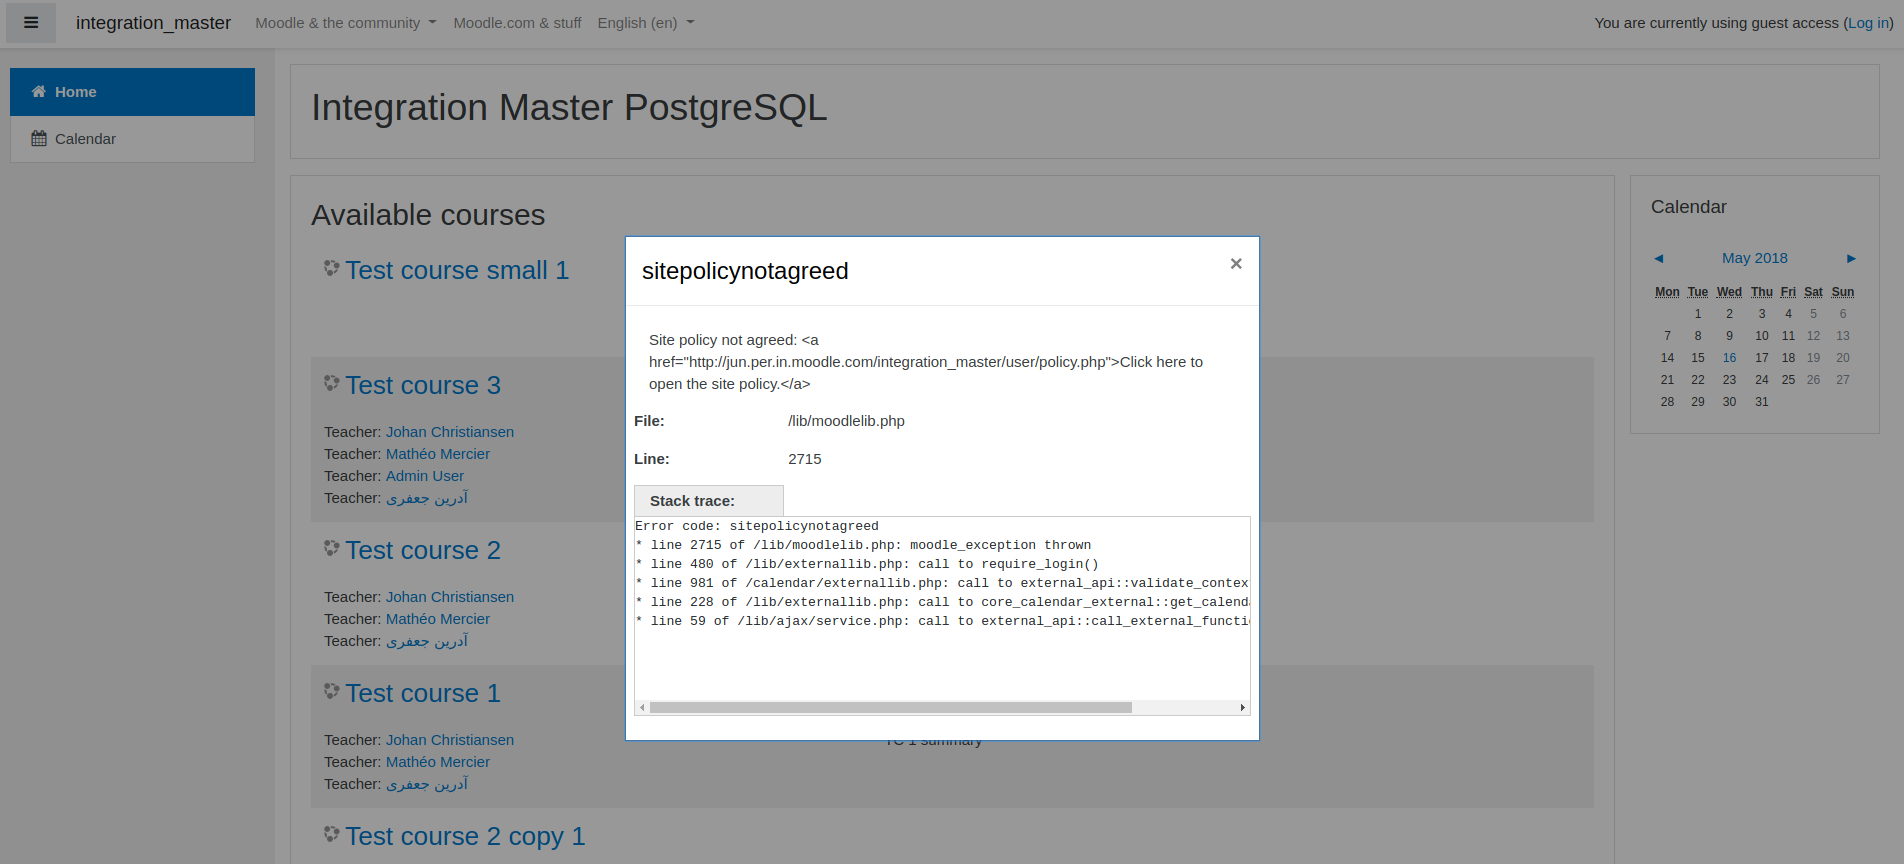Image resolution: width=1904 pixels, height=864 pixels.
Task: Click the Stack trace label tab
Action: [x=709, y=501]
